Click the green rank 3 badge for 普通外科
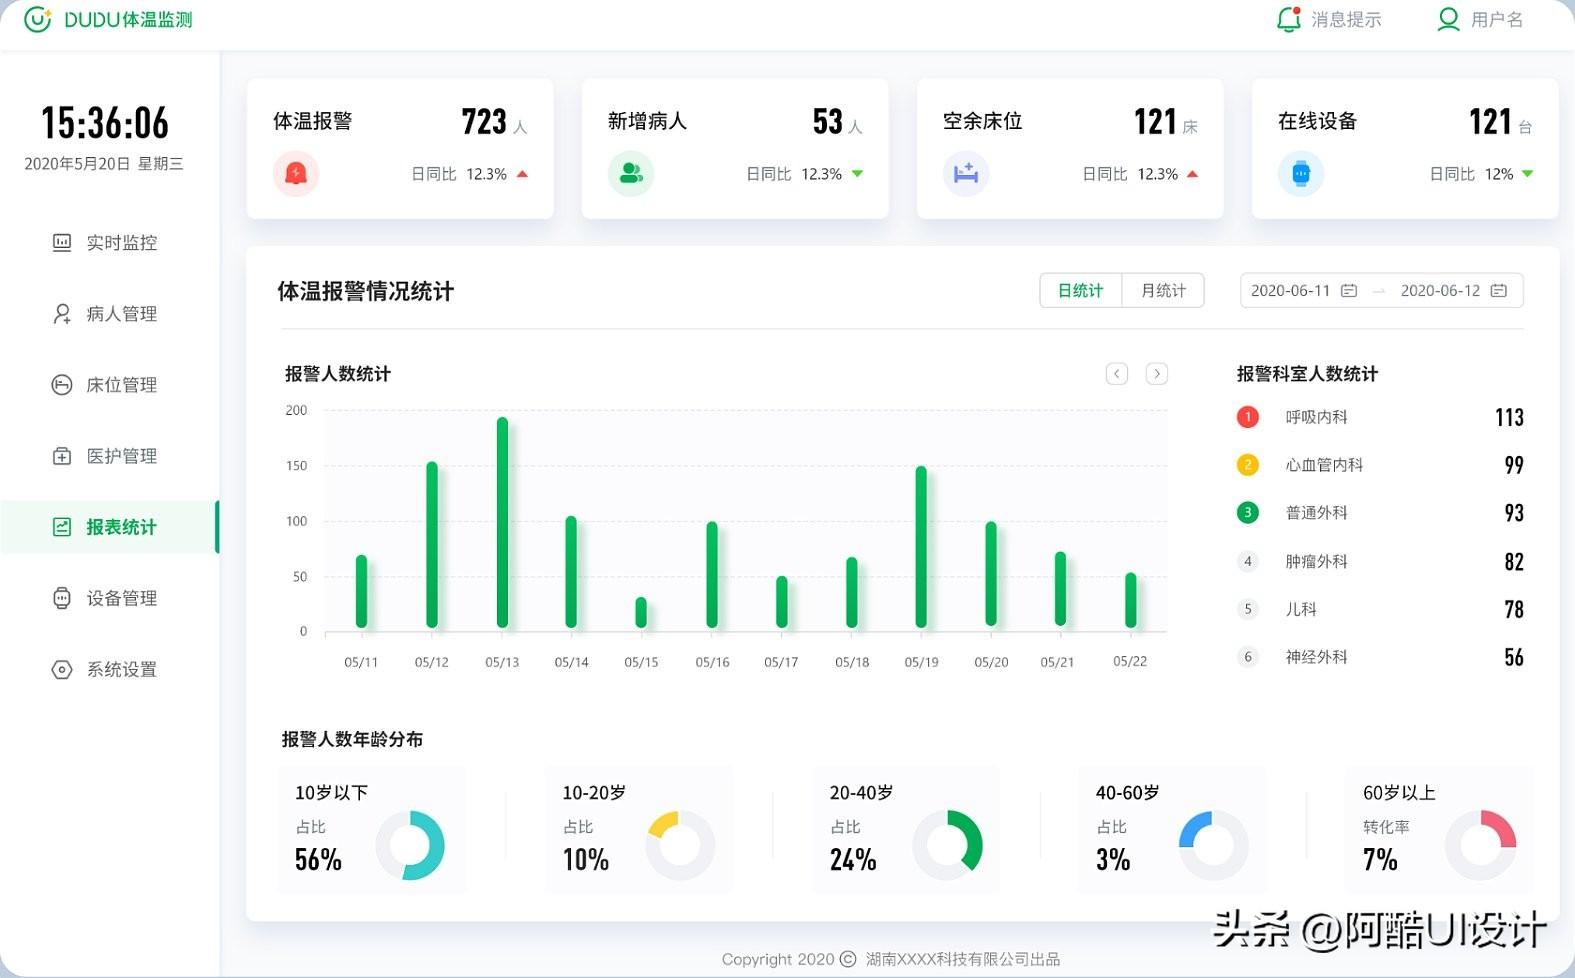This screenshot has width=1575, height=978. click(x=1247, y=513)
